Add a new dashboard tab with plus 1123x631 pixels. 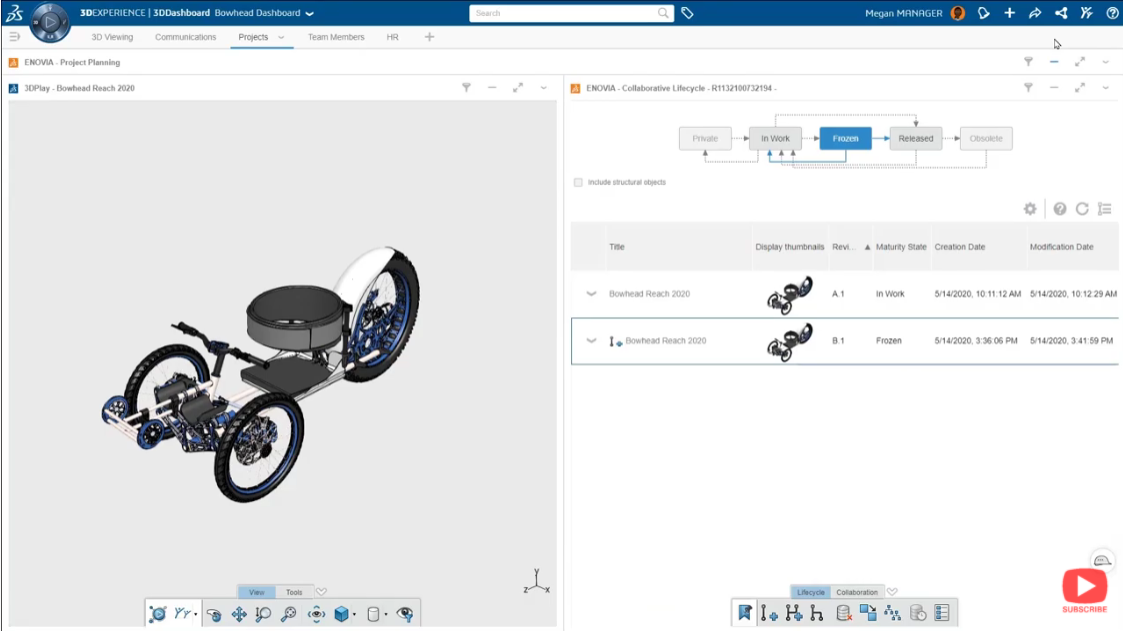click(429, 37)
